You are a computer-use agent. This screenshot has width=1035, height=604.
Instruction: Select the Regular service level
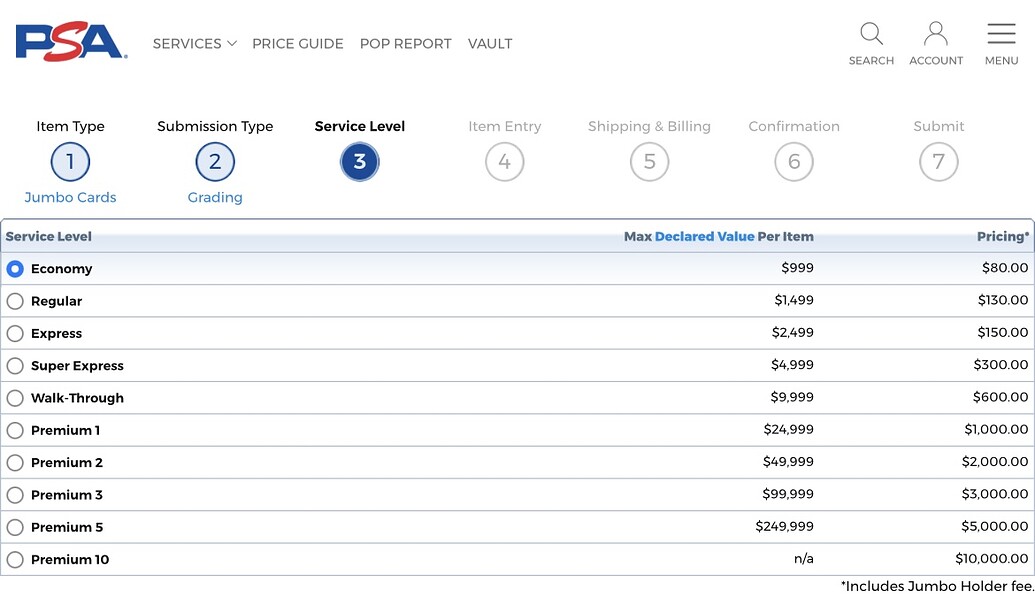click(15, 301)
